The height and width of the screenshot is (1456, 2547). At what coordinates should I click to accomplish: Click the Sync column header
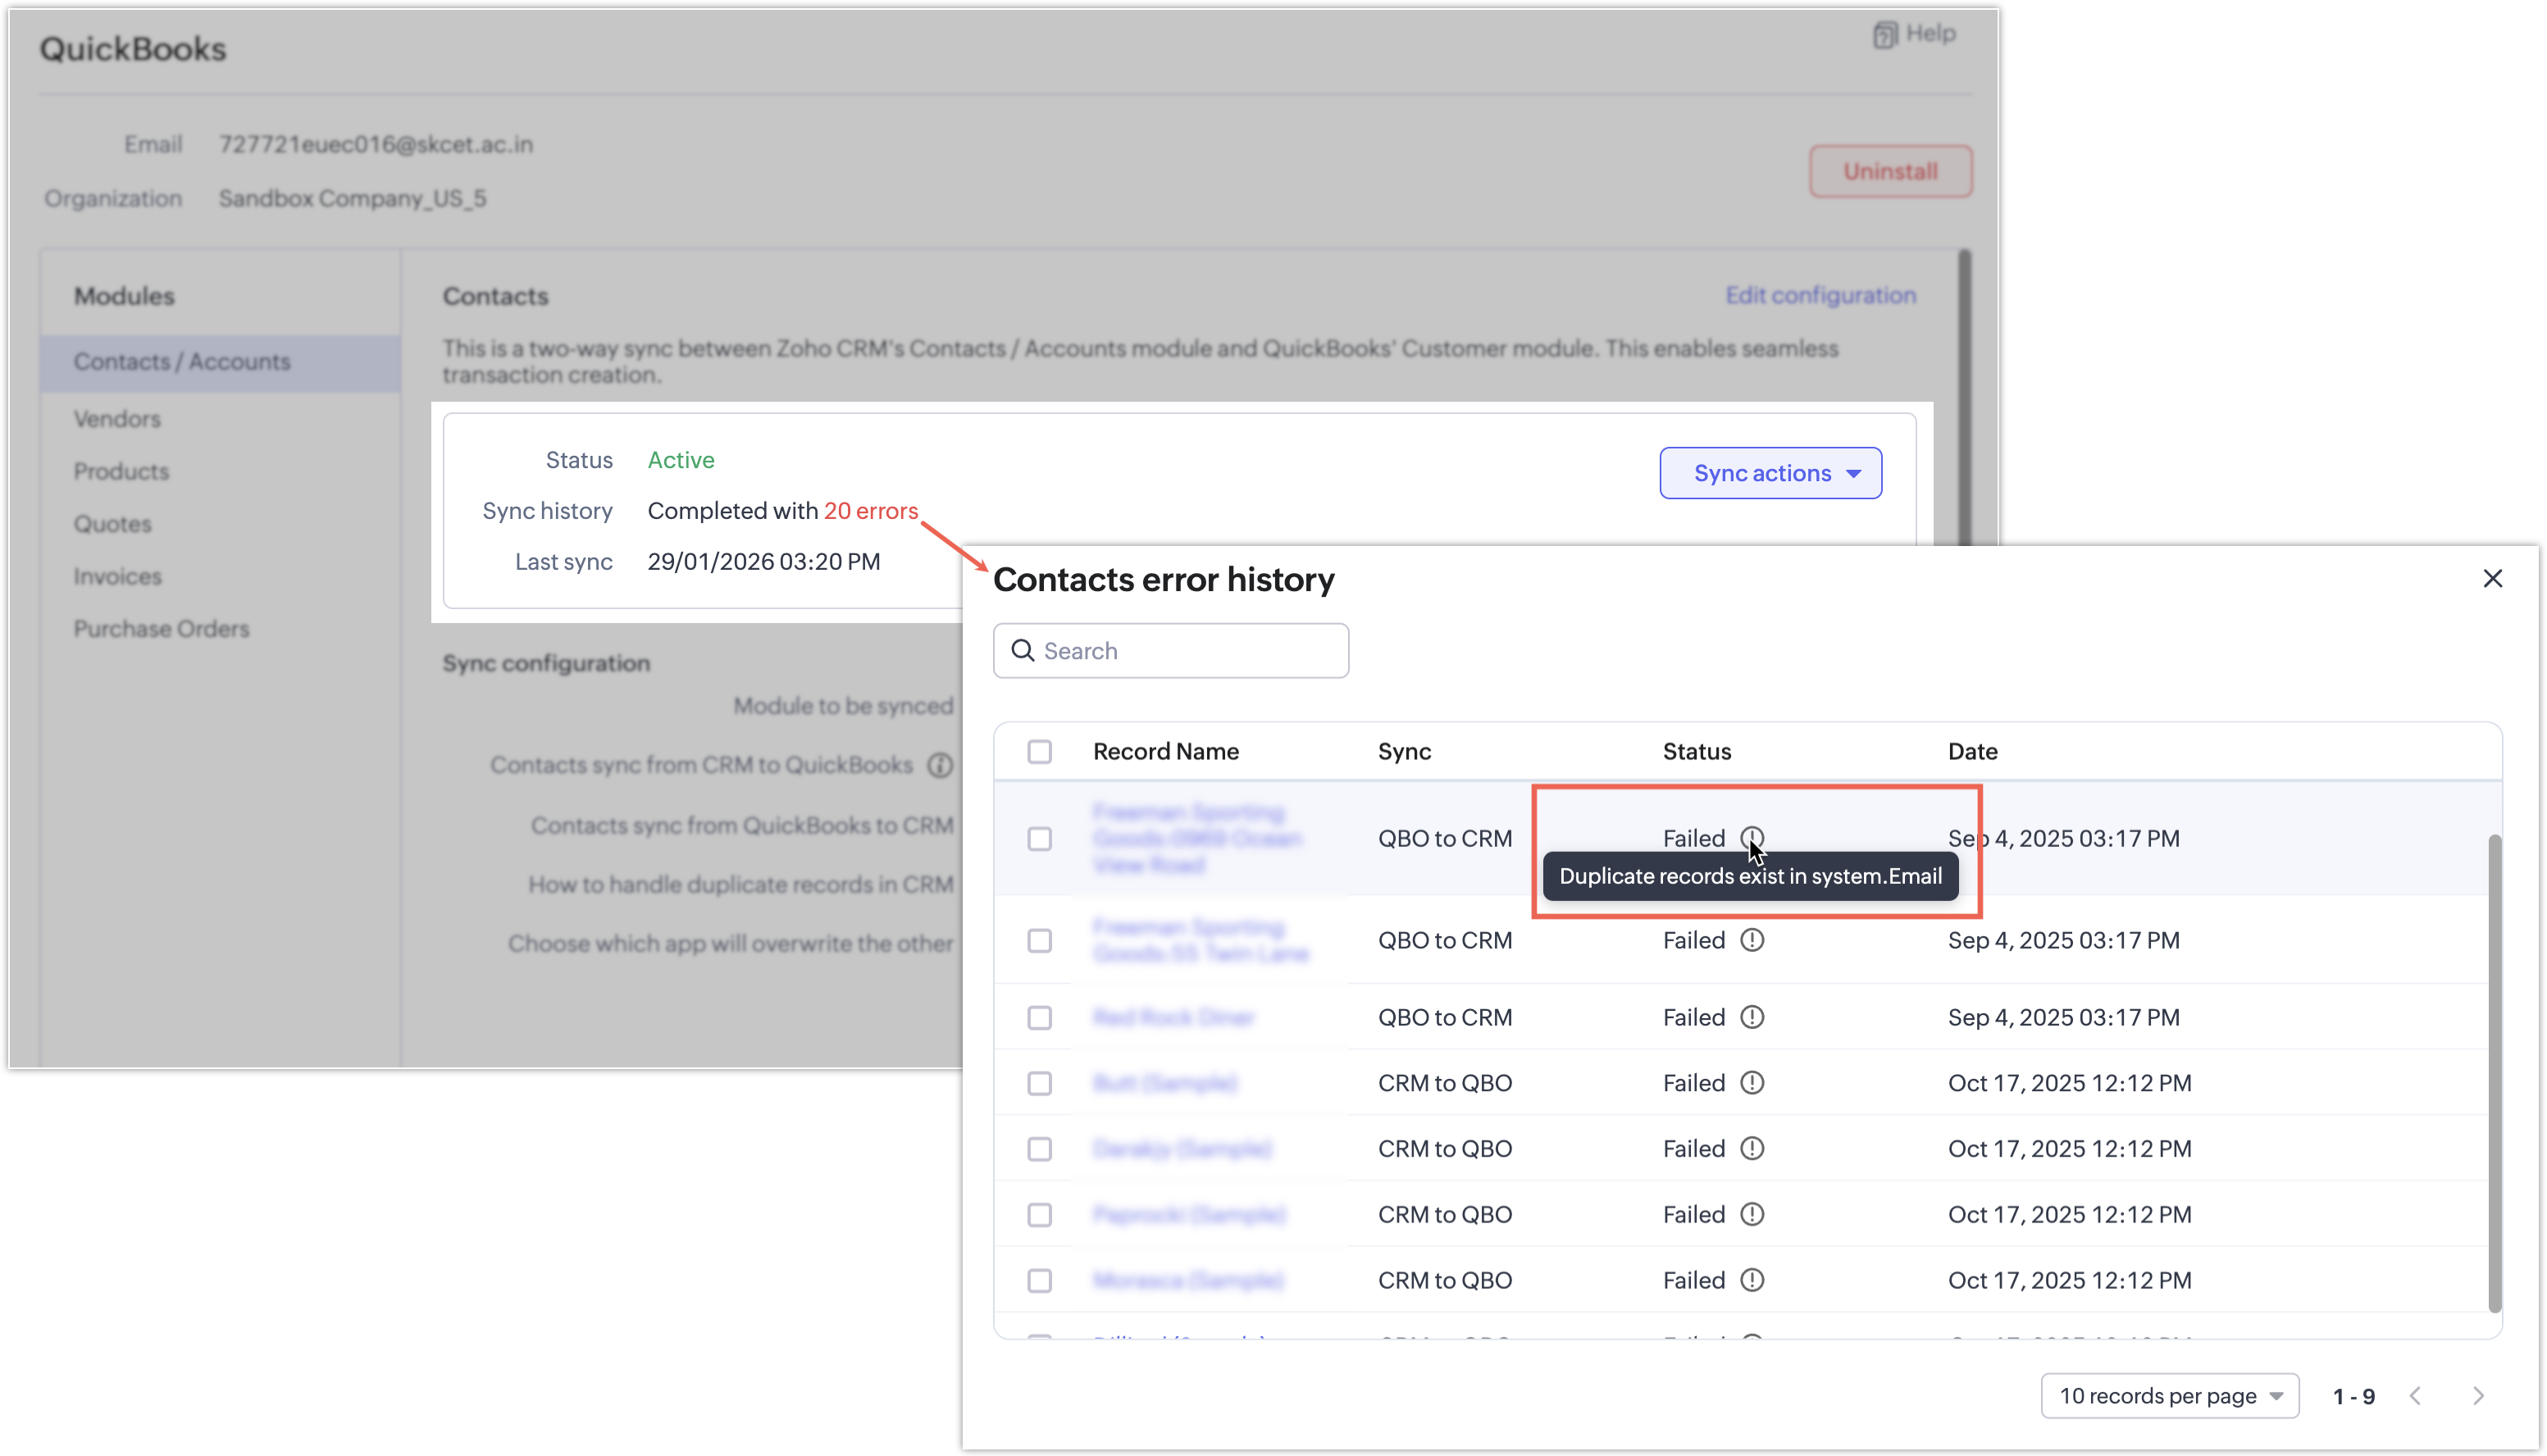pyautogui.click(x=1404, y=752)
